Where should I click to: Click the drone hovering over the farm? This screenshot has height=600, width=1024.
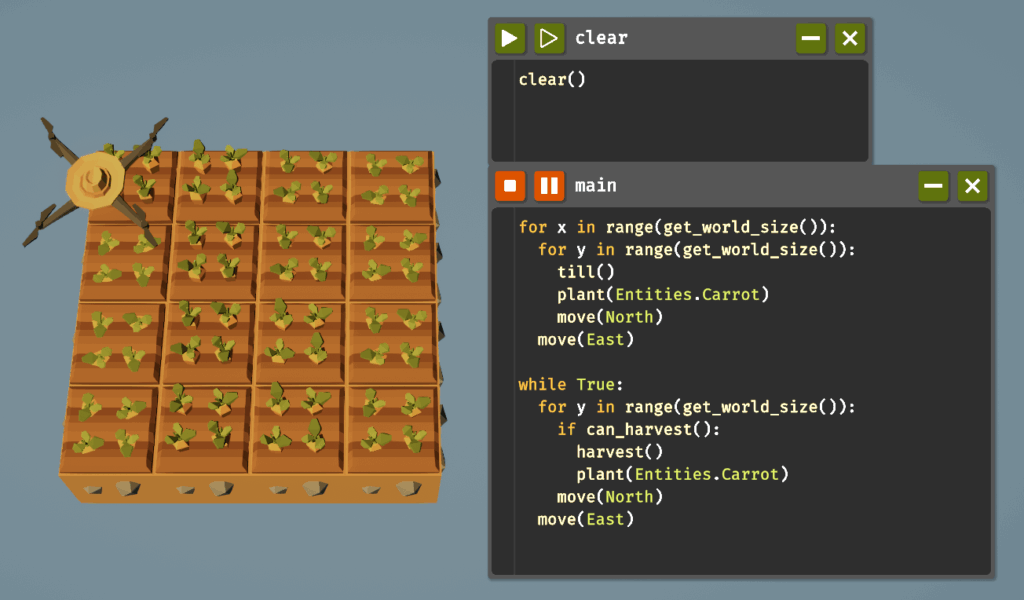pyautogui.click(x=95, y=182)
